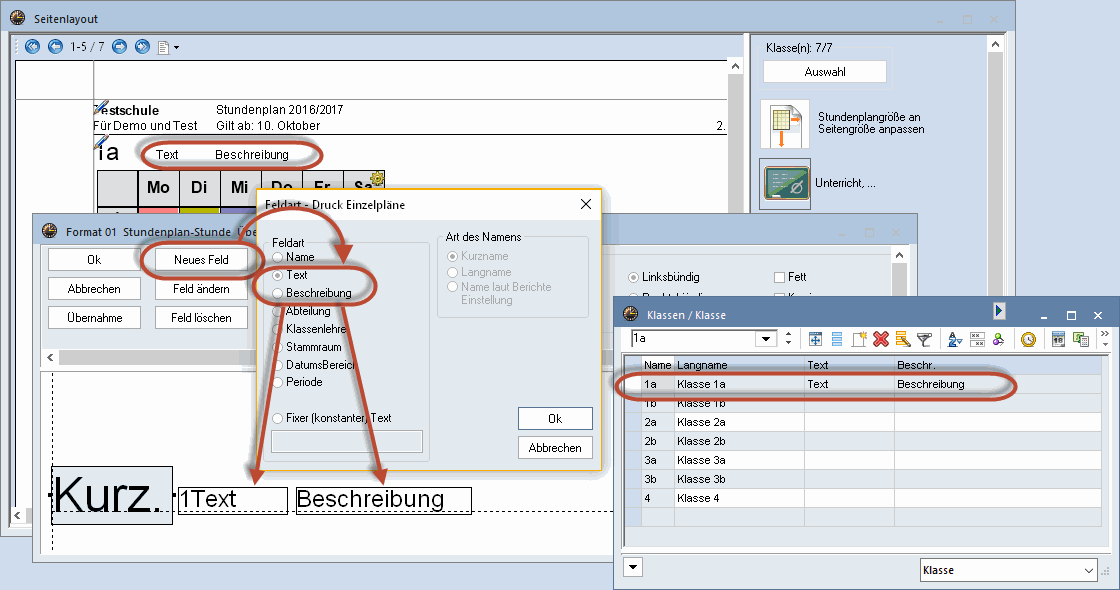Click the move/arrange window toolbar icon

click(815, 339)
